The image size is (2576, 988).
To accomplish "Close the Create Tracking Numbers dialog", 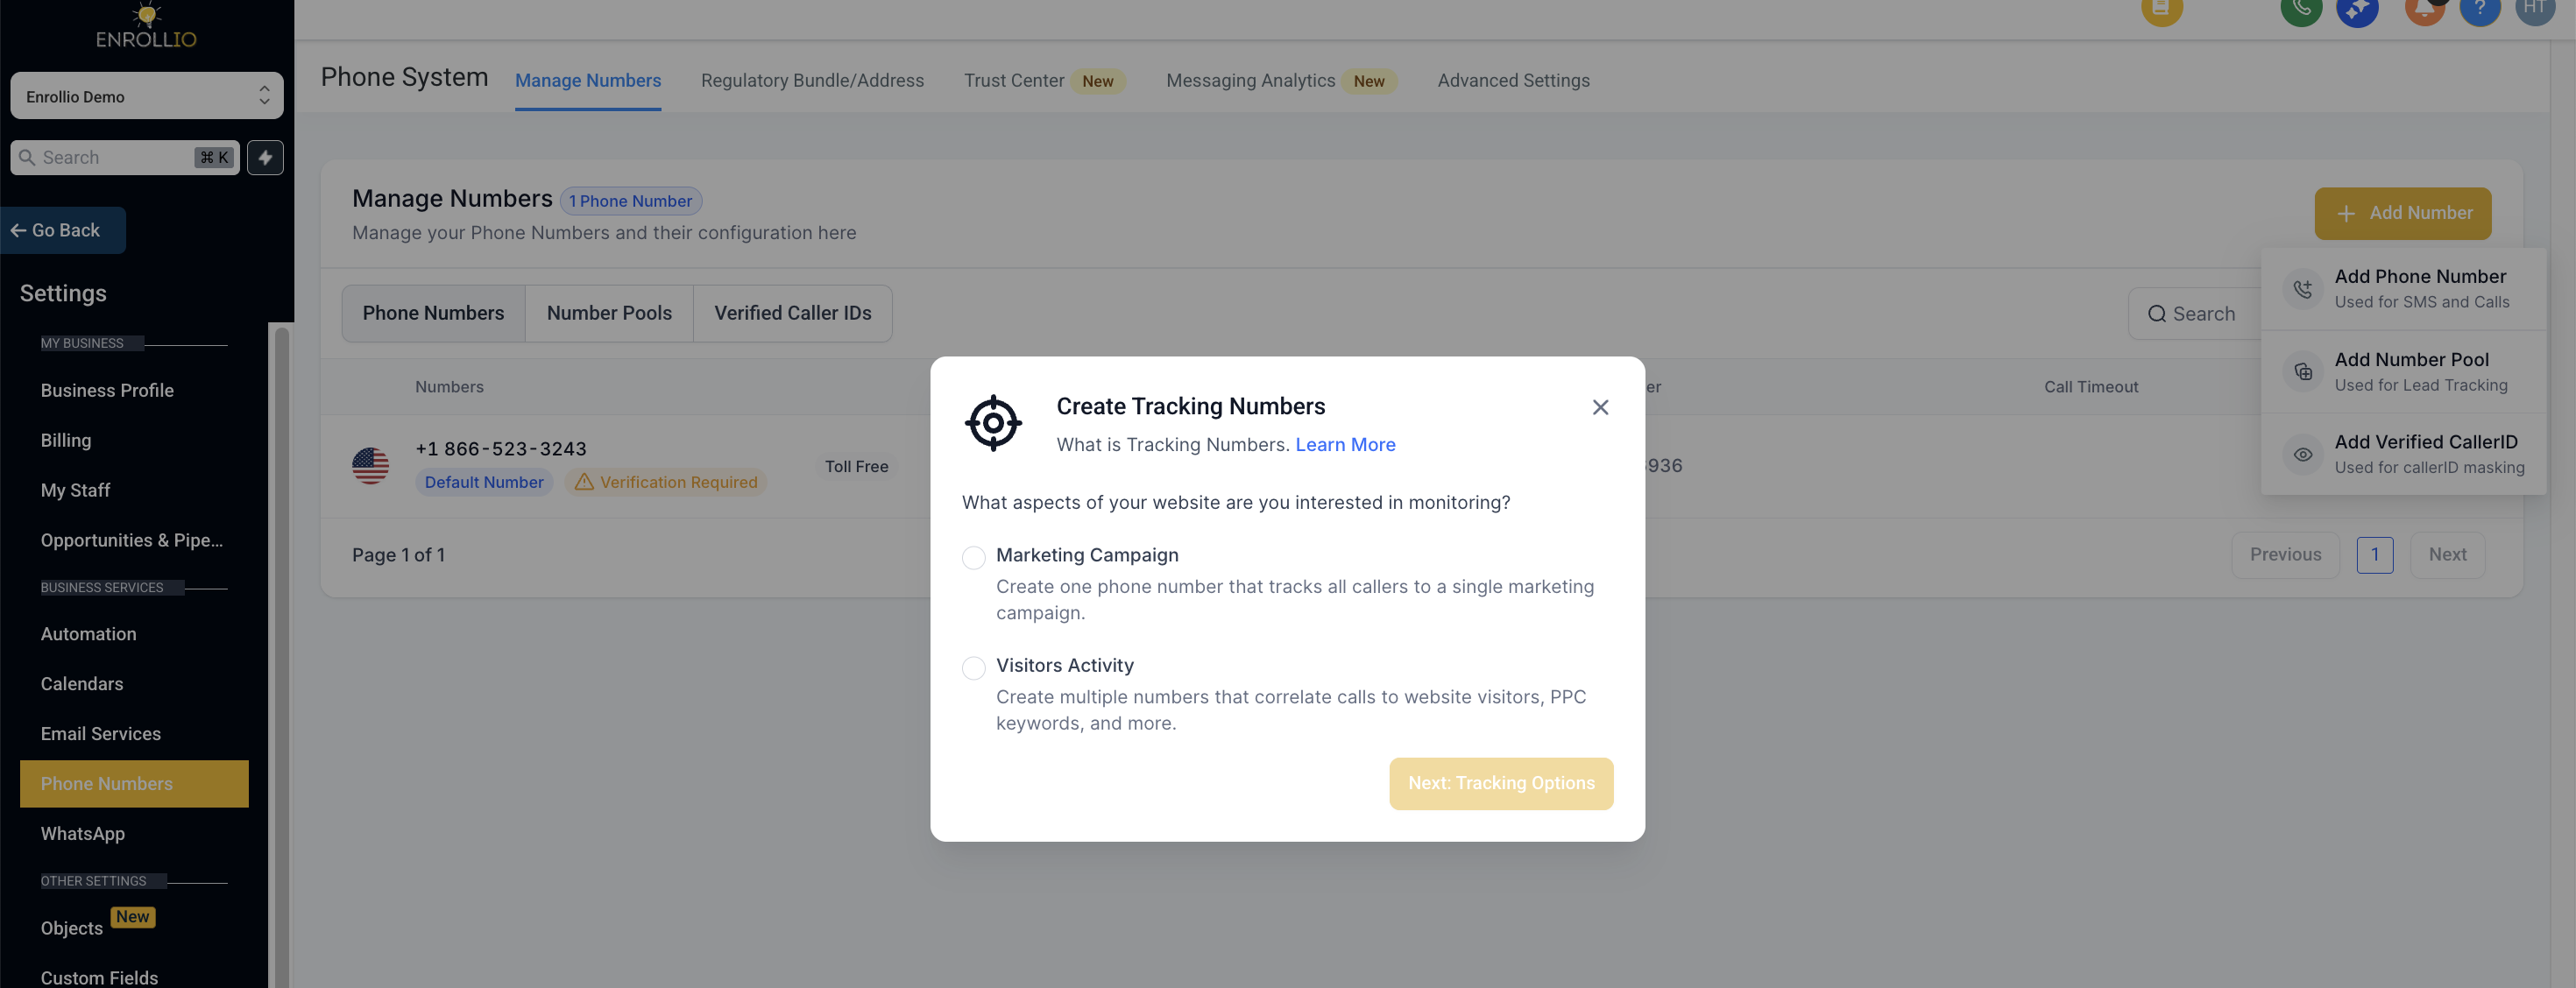I will (1600, 407).
